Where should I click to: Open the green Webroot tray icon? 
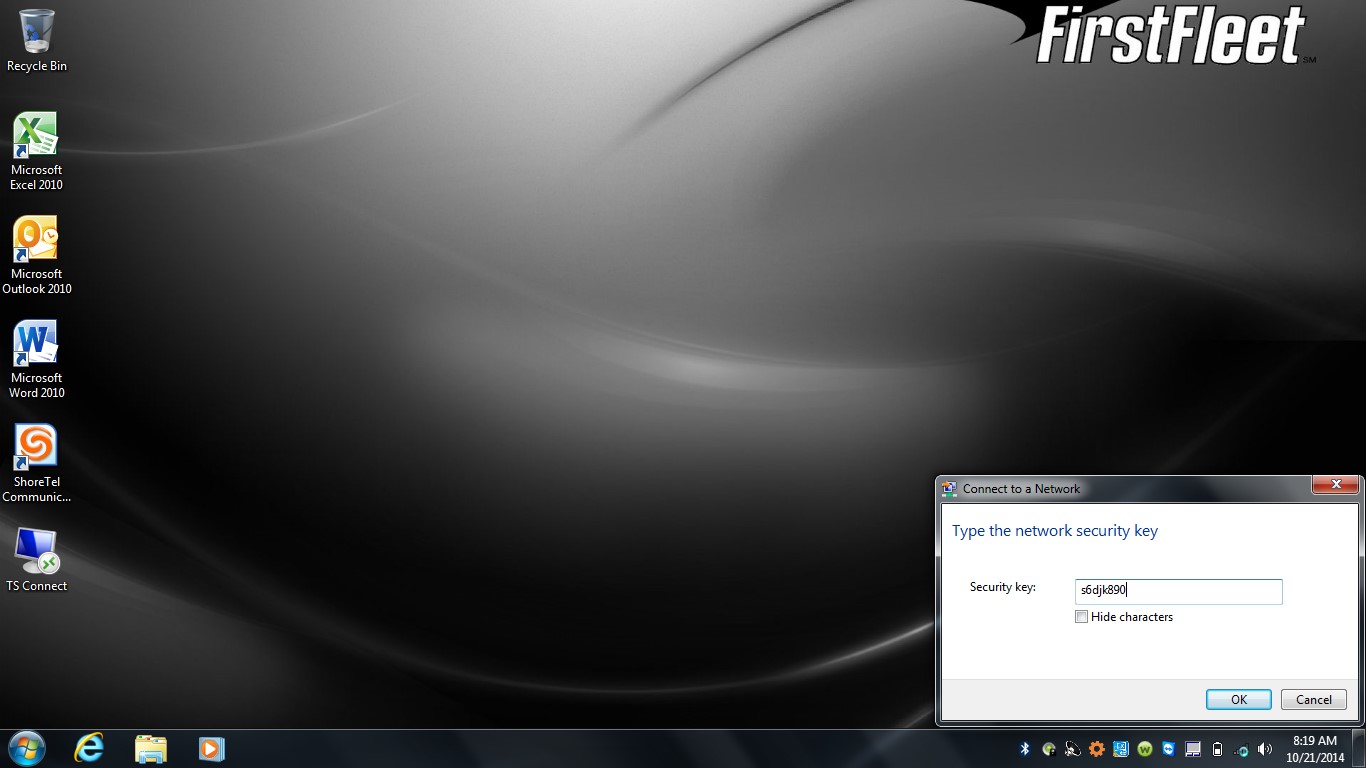[1145, 749]
